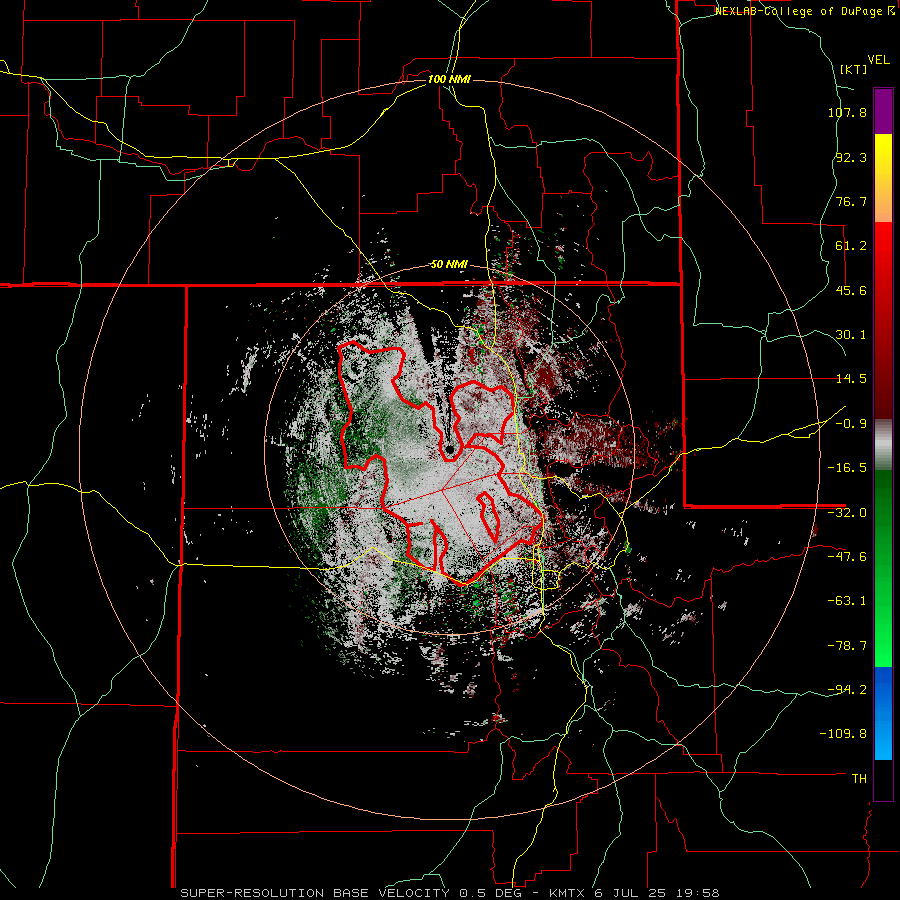
Task: Click the -78.7 velocity scale value
Action: pos(847,646)
